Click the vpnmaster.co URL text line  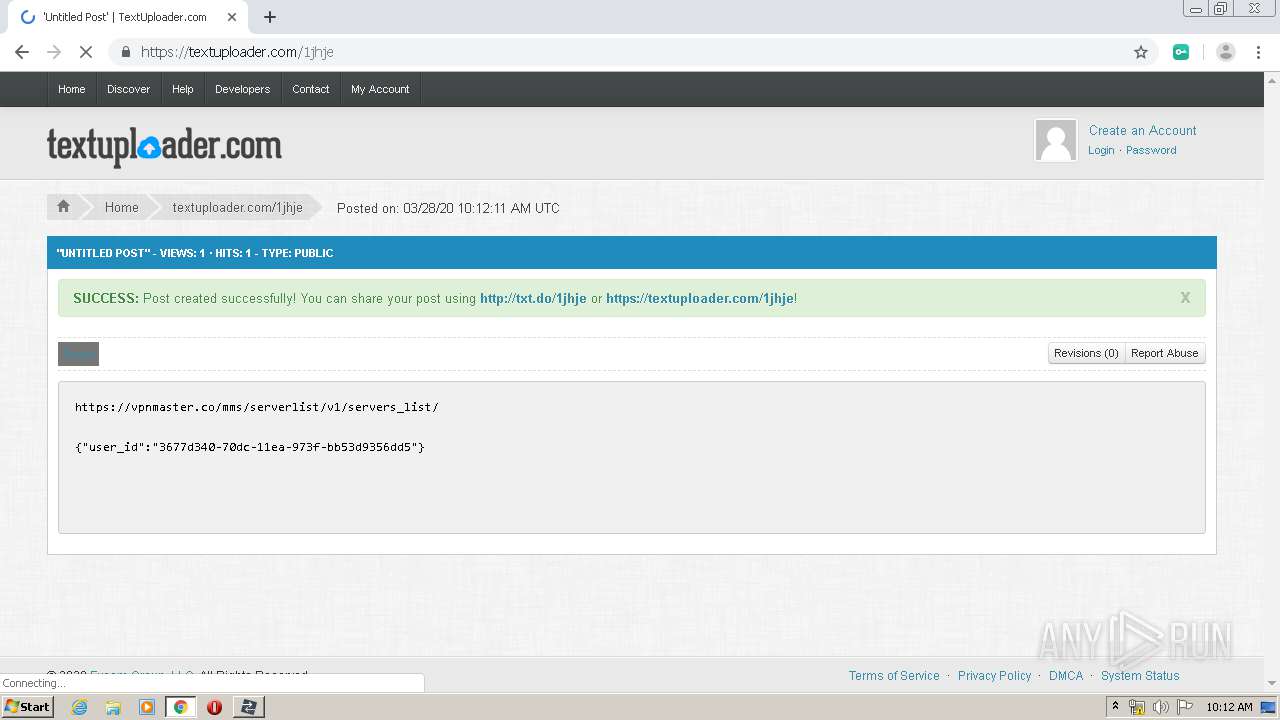tap(256, 407)
